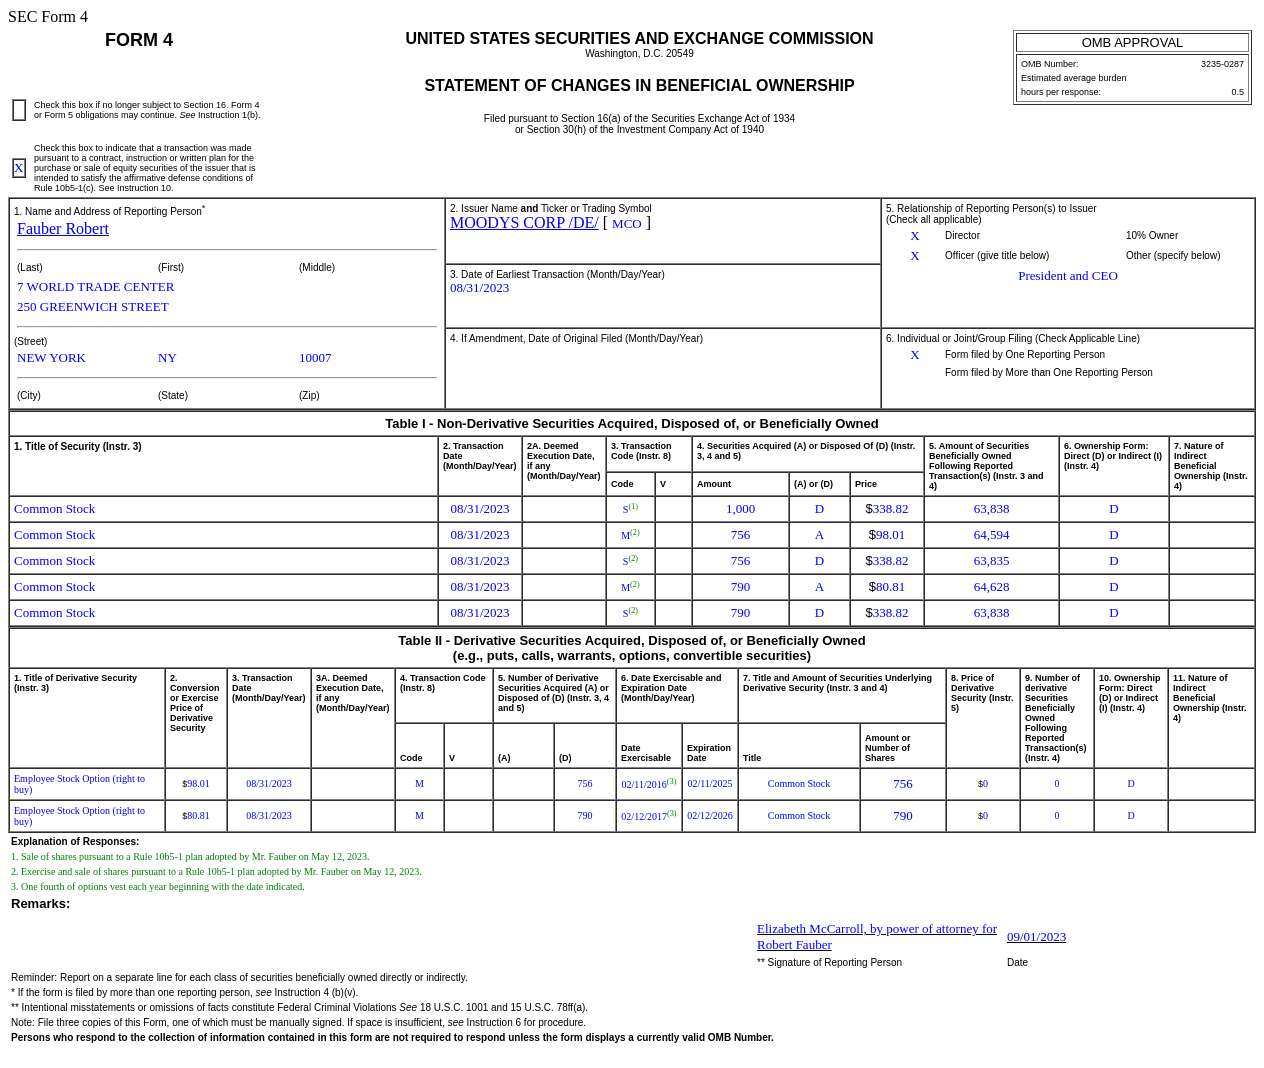Follow the Elizabeth McCarroll signature link
The width and height of the screenshot is (1264, 1068).
point(877,937)
